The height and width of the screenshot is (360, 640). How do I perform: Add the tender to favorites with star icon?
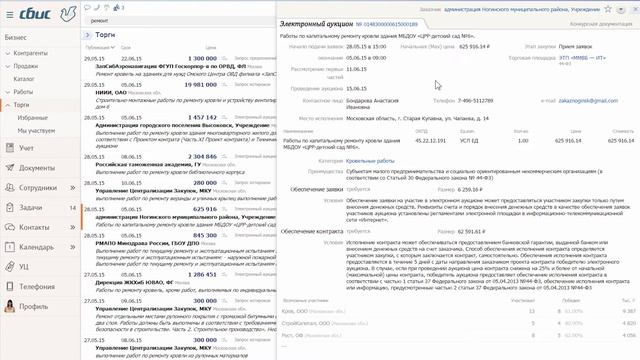click(608, 9)
